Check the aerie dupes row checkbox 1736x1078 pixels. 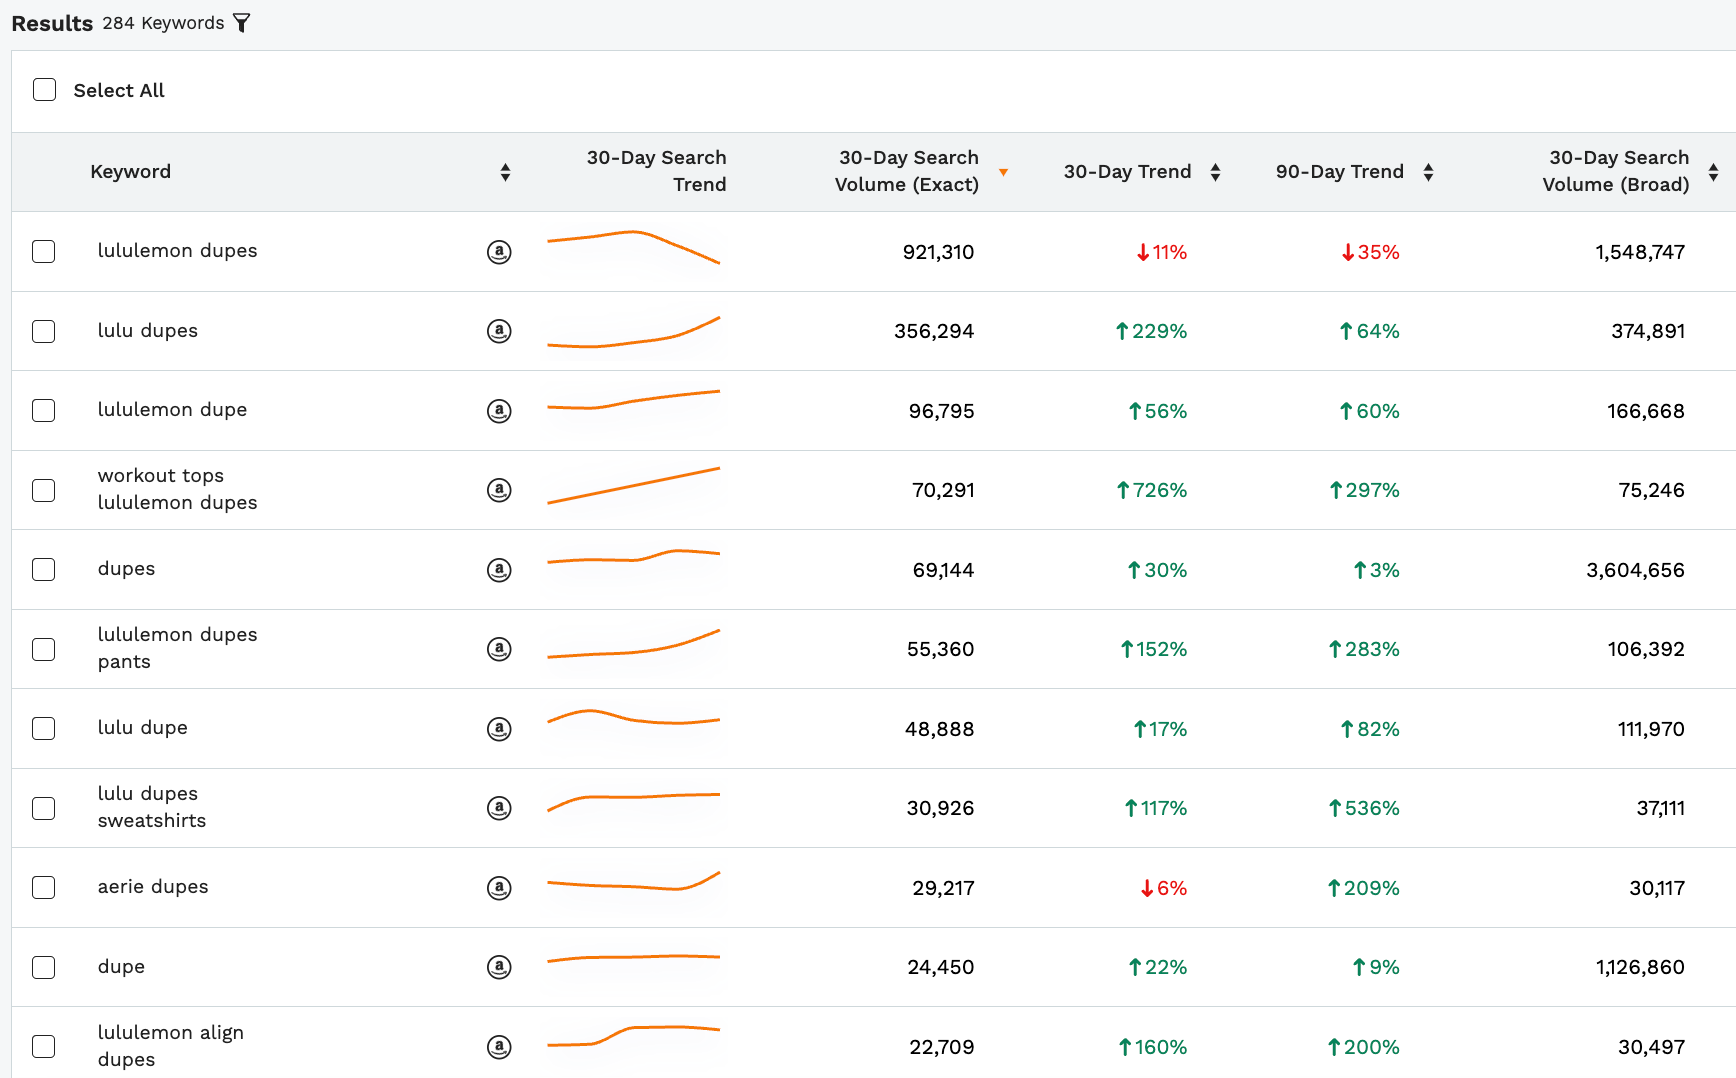pyautogui.click(x=43, y=887)
